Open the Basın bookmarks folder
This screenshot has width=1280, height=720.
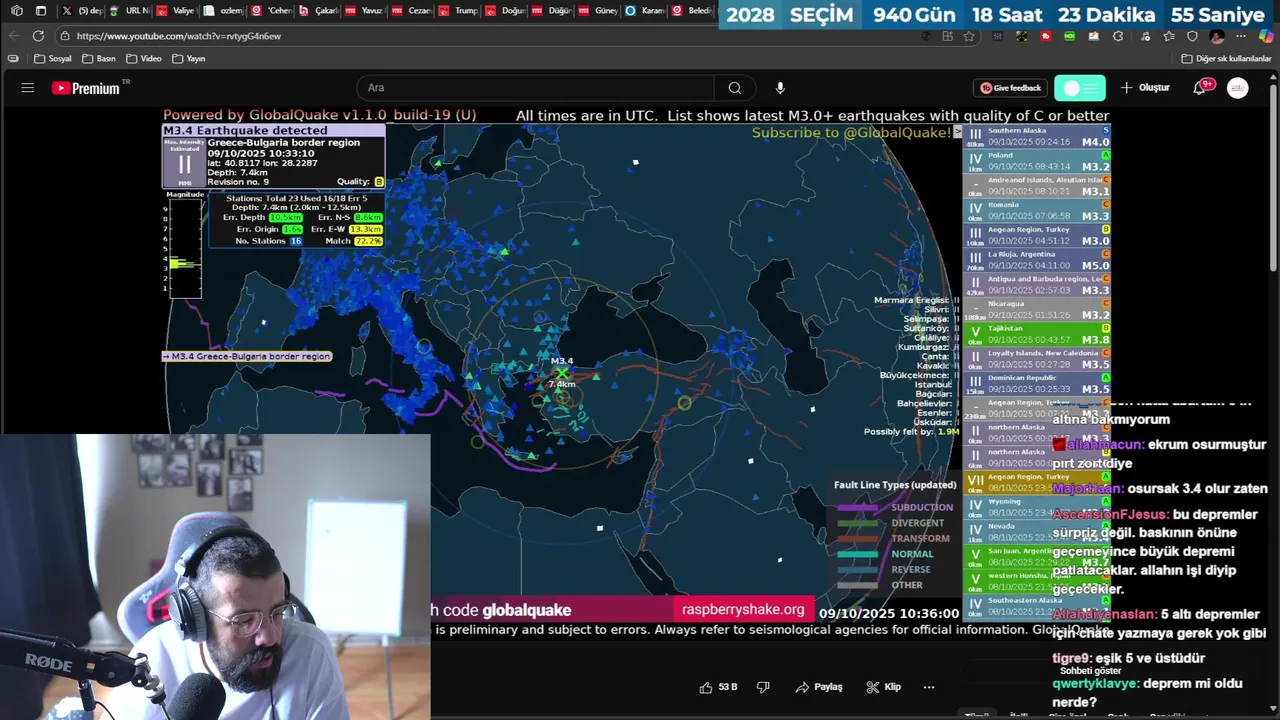tap(98, 59)
